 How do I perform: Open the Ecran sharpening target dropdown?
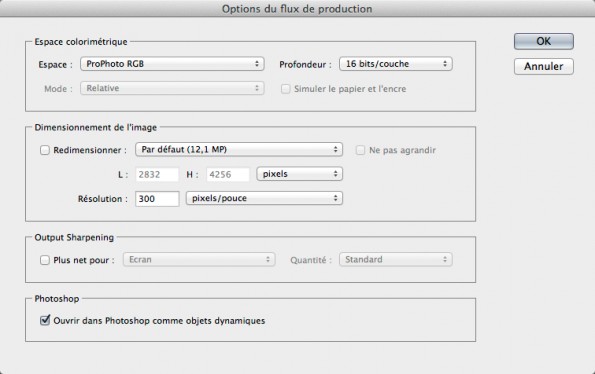point(199,259)
